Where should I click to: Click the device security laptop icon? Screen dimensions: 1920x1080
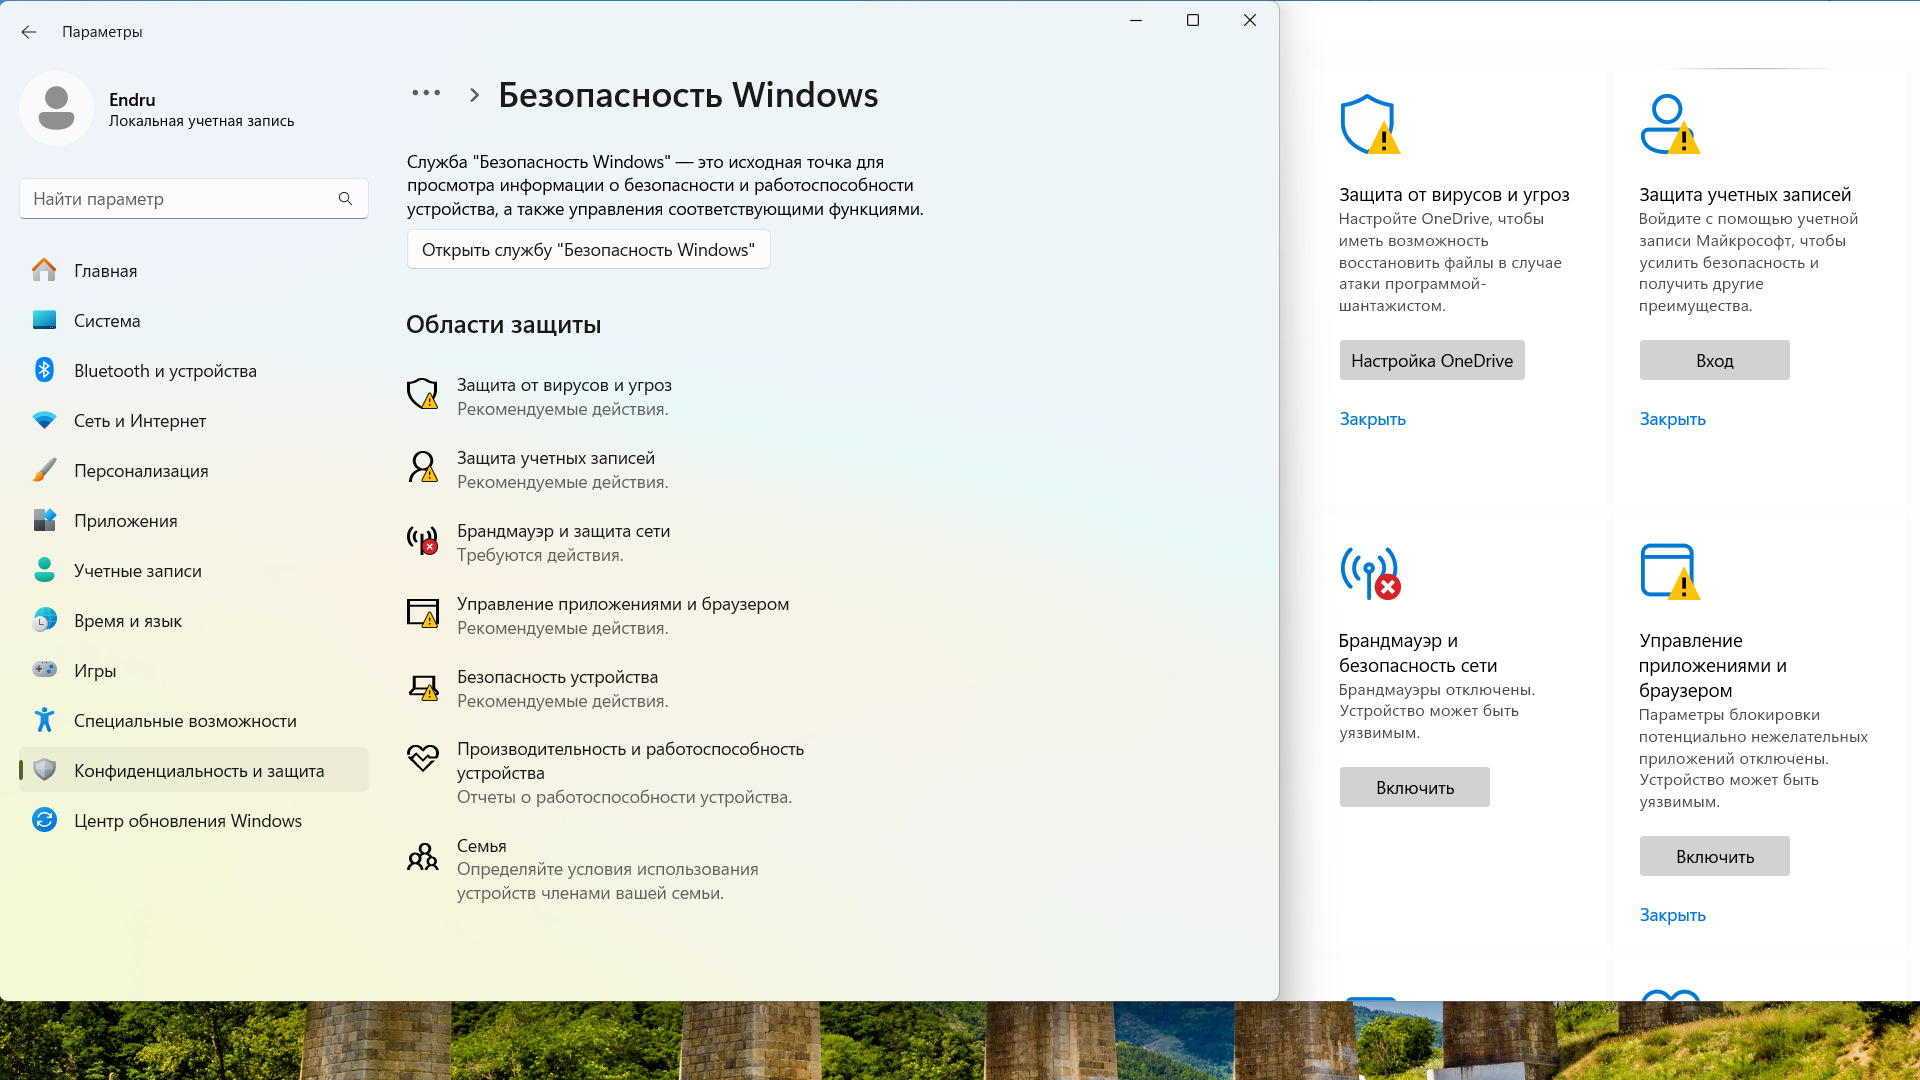pos(422,687)
